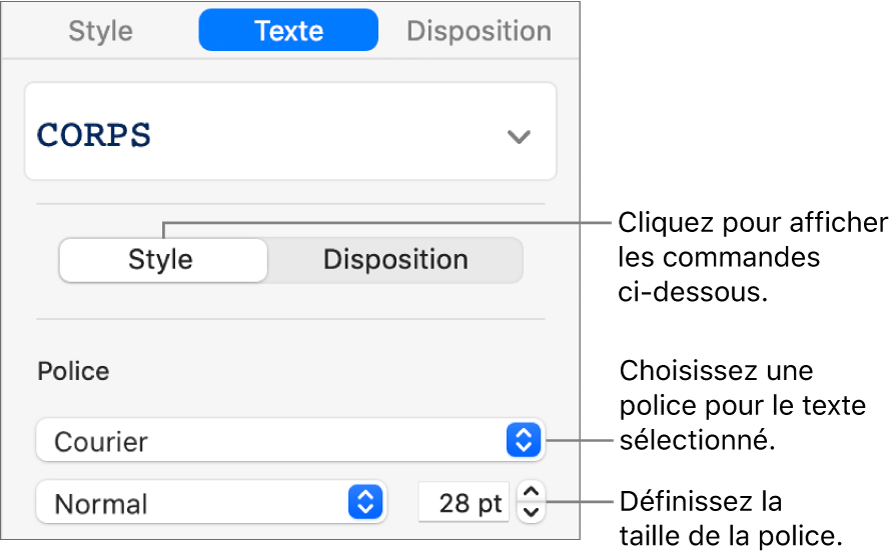Decrease font size with the down stepper arrow
Screen dimensions: 894x555
click(530, 512)
